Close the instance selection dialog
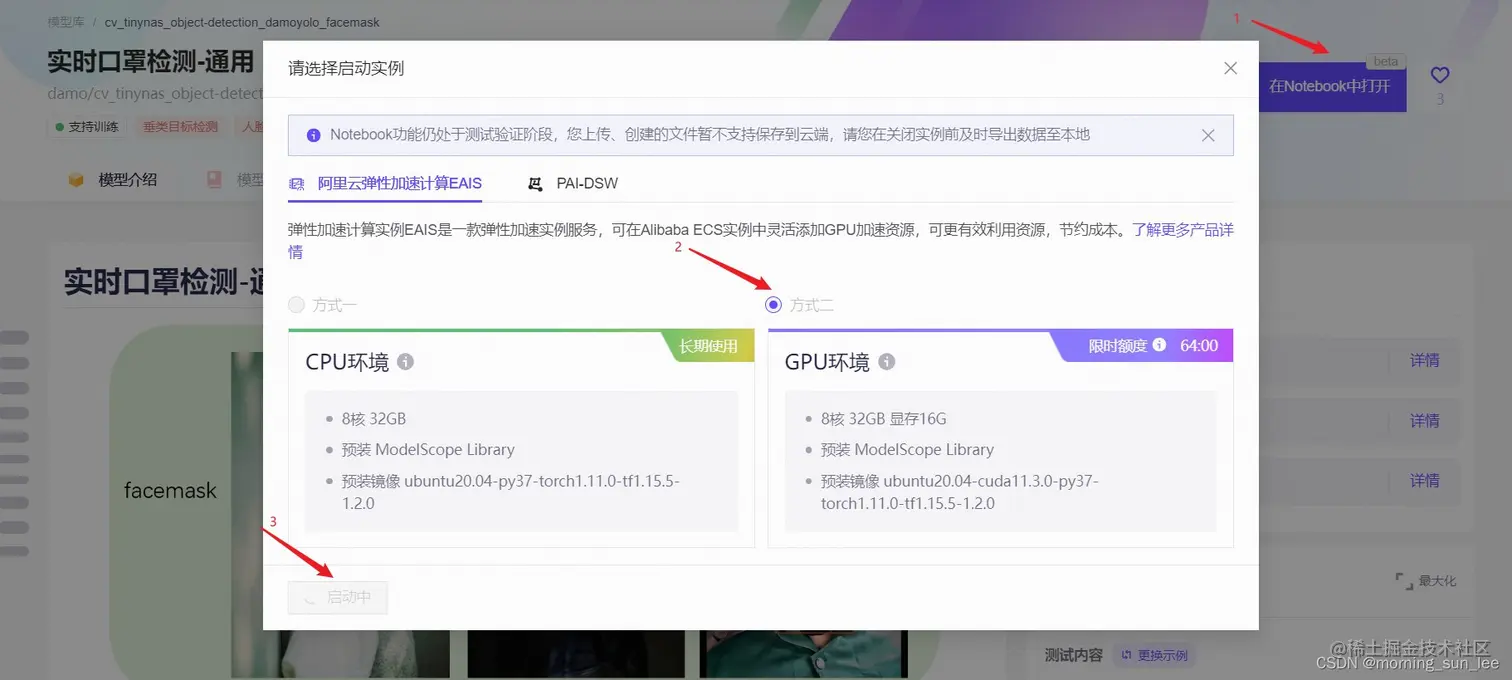Screen dimensions: 1512x680 tap(1230, 68)
